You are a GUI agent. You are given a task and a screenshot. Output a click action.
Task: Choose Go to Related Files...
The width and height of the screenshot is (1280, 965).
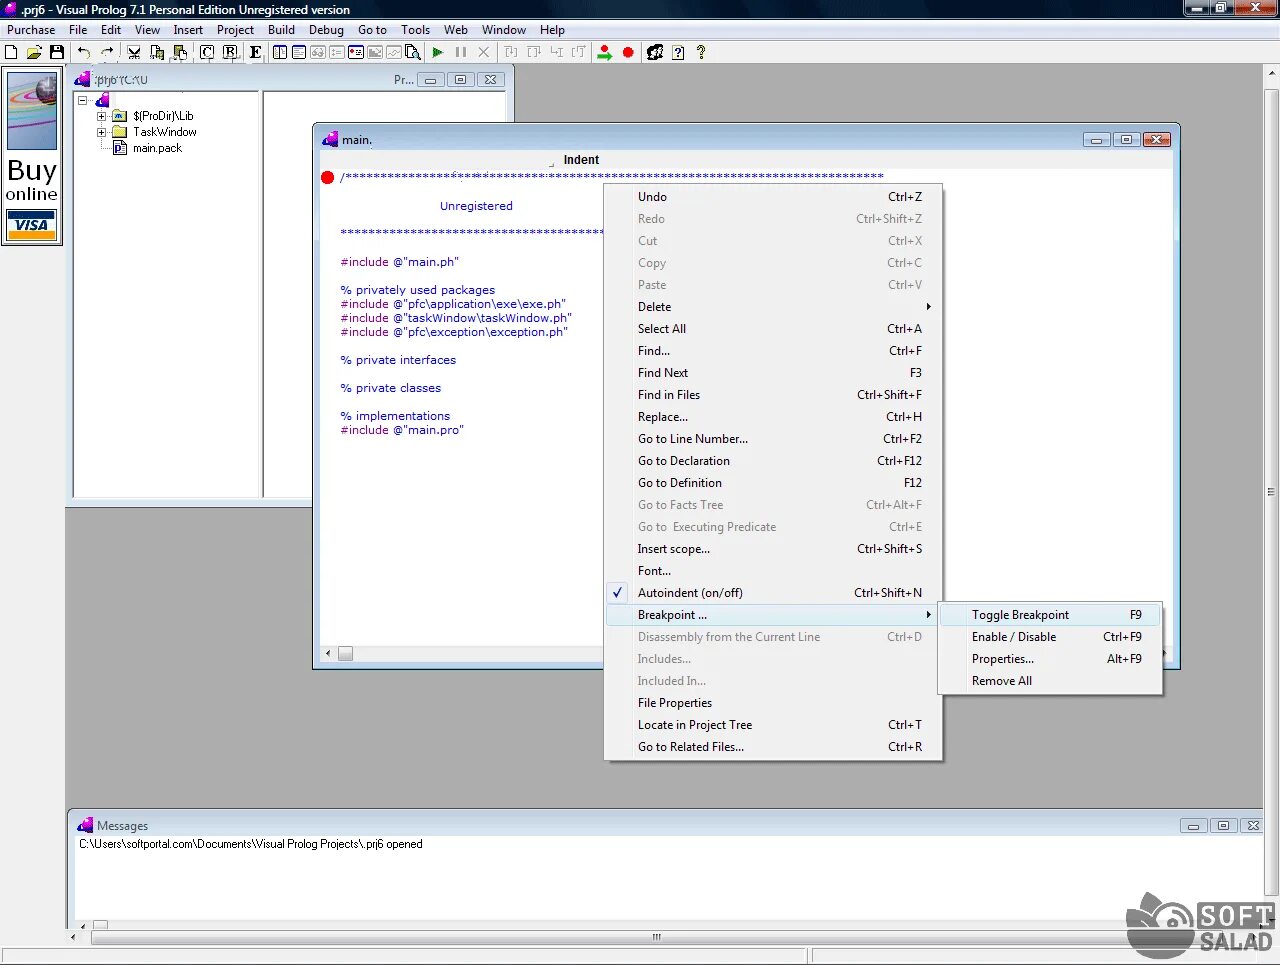[773, 747]
